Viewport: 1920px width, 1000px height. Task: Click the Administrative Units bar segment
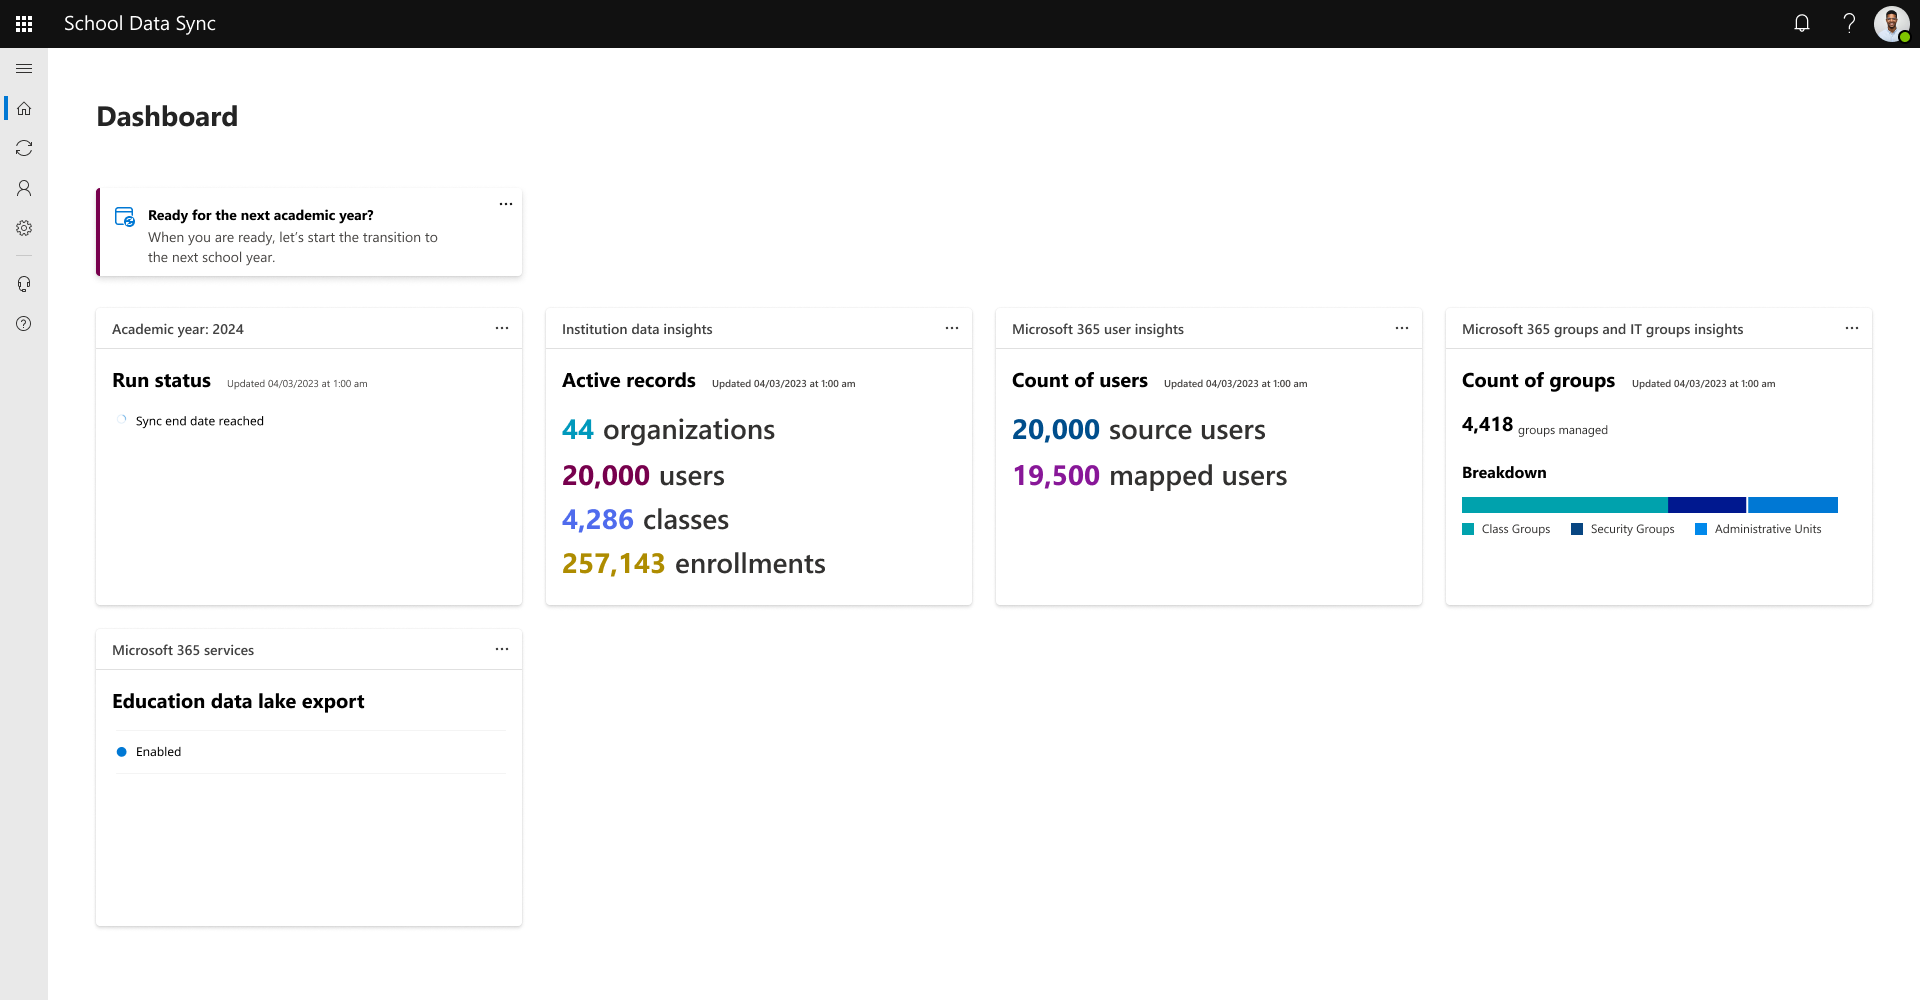click(x=1793, y=505)
